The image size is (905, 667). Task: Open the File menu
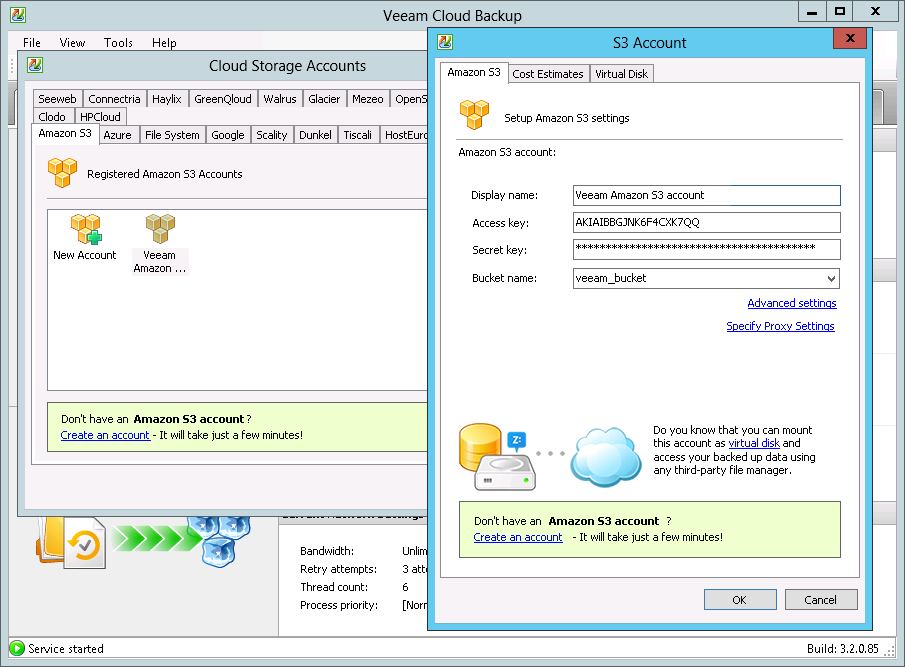[x=32, y=43]
